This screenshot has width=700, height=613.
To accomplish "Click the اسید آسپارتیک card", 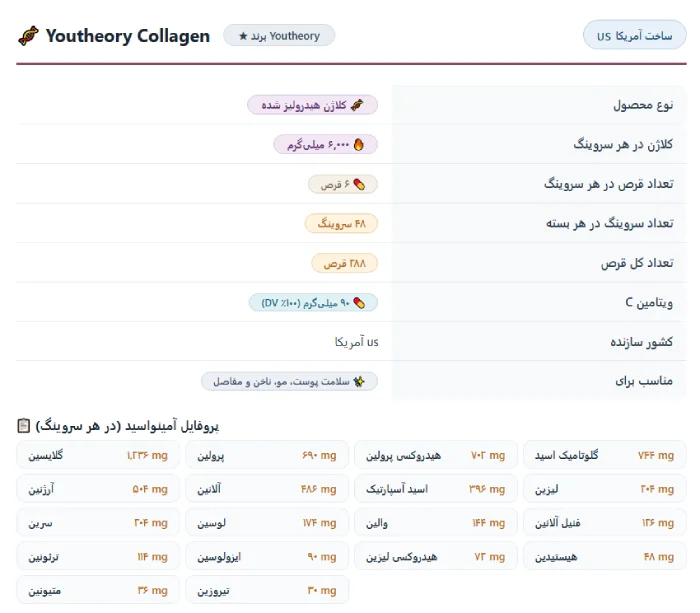I will (436, 489).
